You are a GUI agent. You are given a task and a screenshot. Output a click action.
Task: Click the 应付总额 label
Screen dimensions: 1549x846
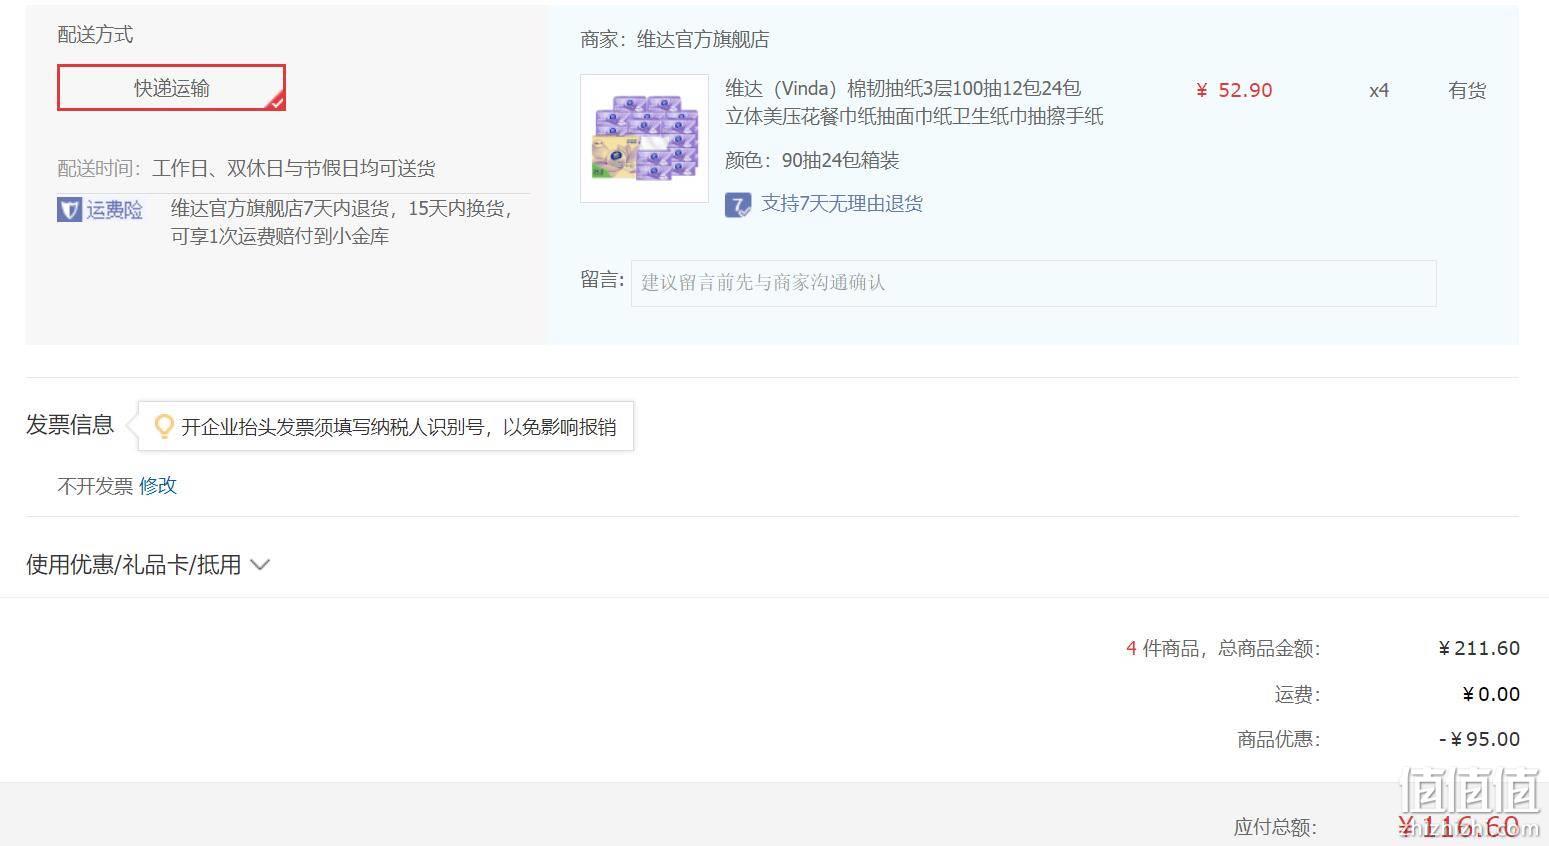[x=1275, y=827]
